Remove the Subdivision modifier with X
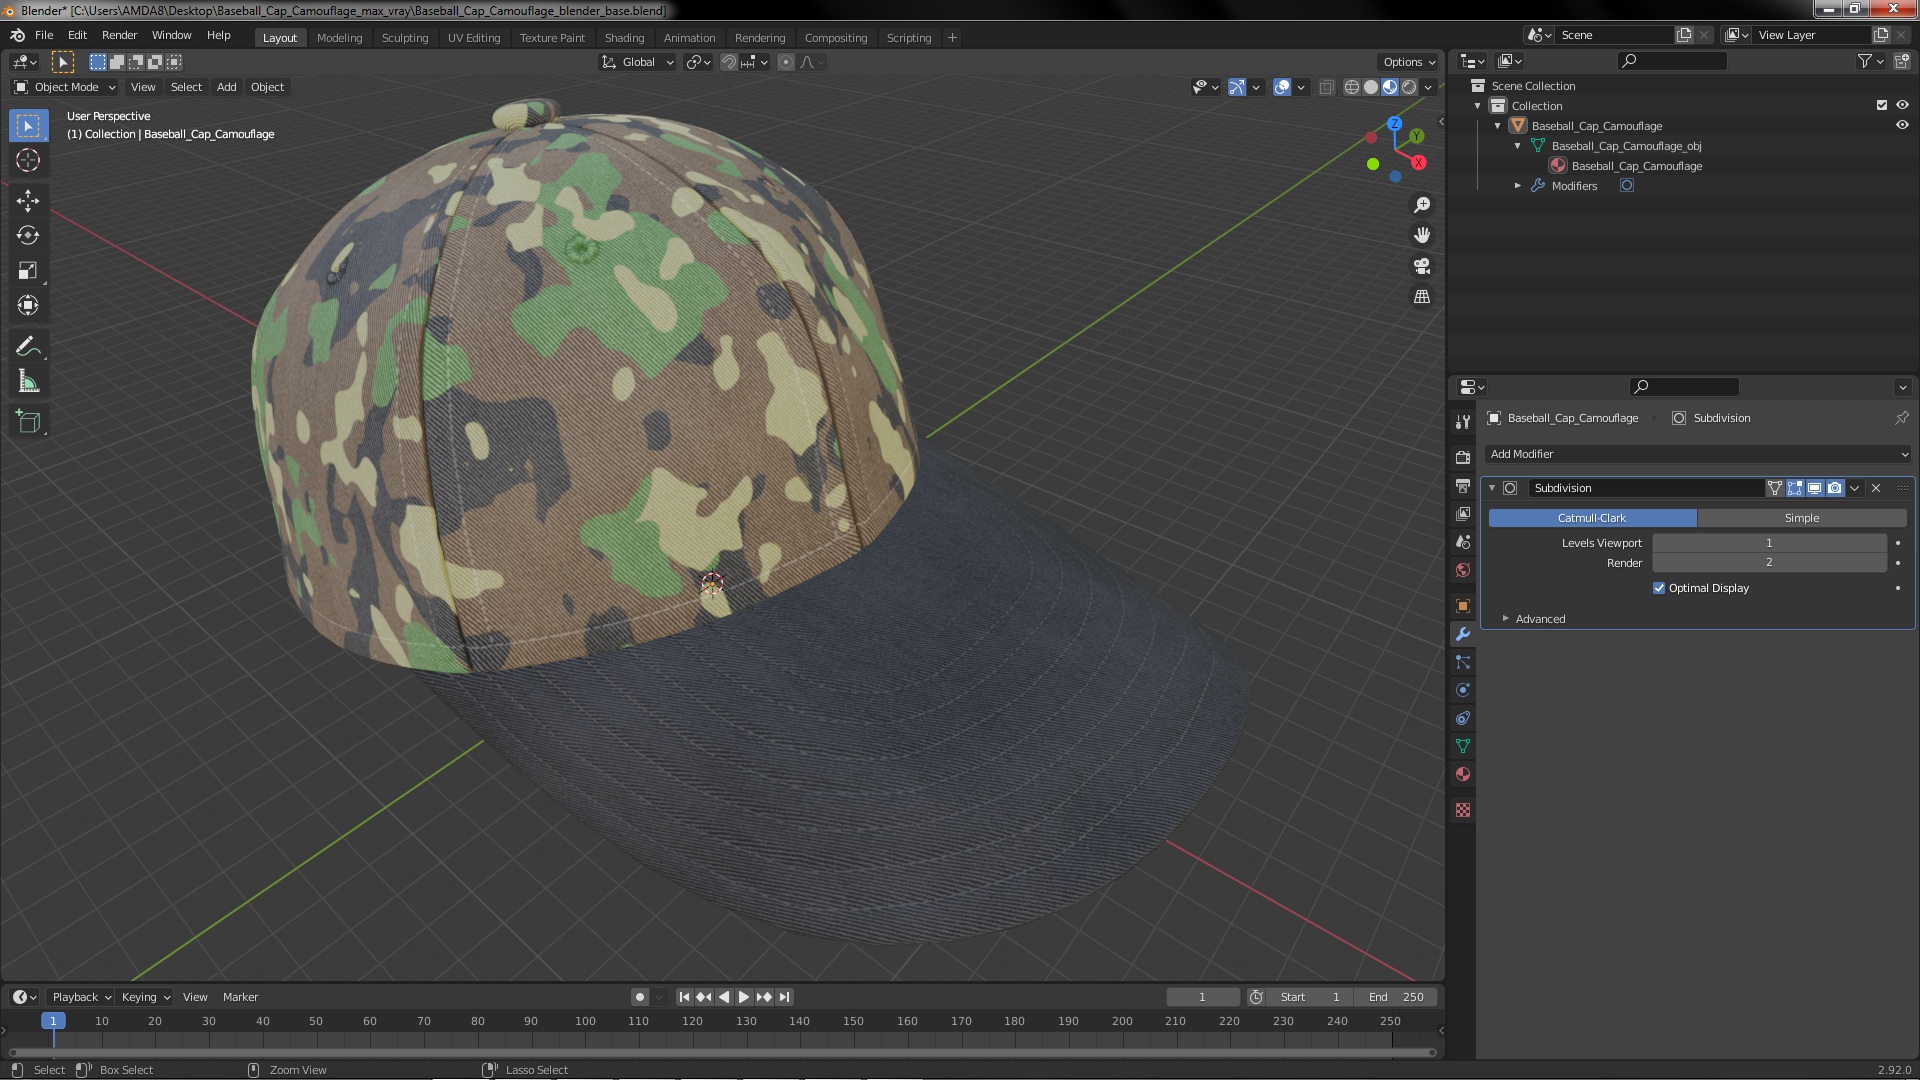Screen dimensions: 1920x1080 point(1876,488)
